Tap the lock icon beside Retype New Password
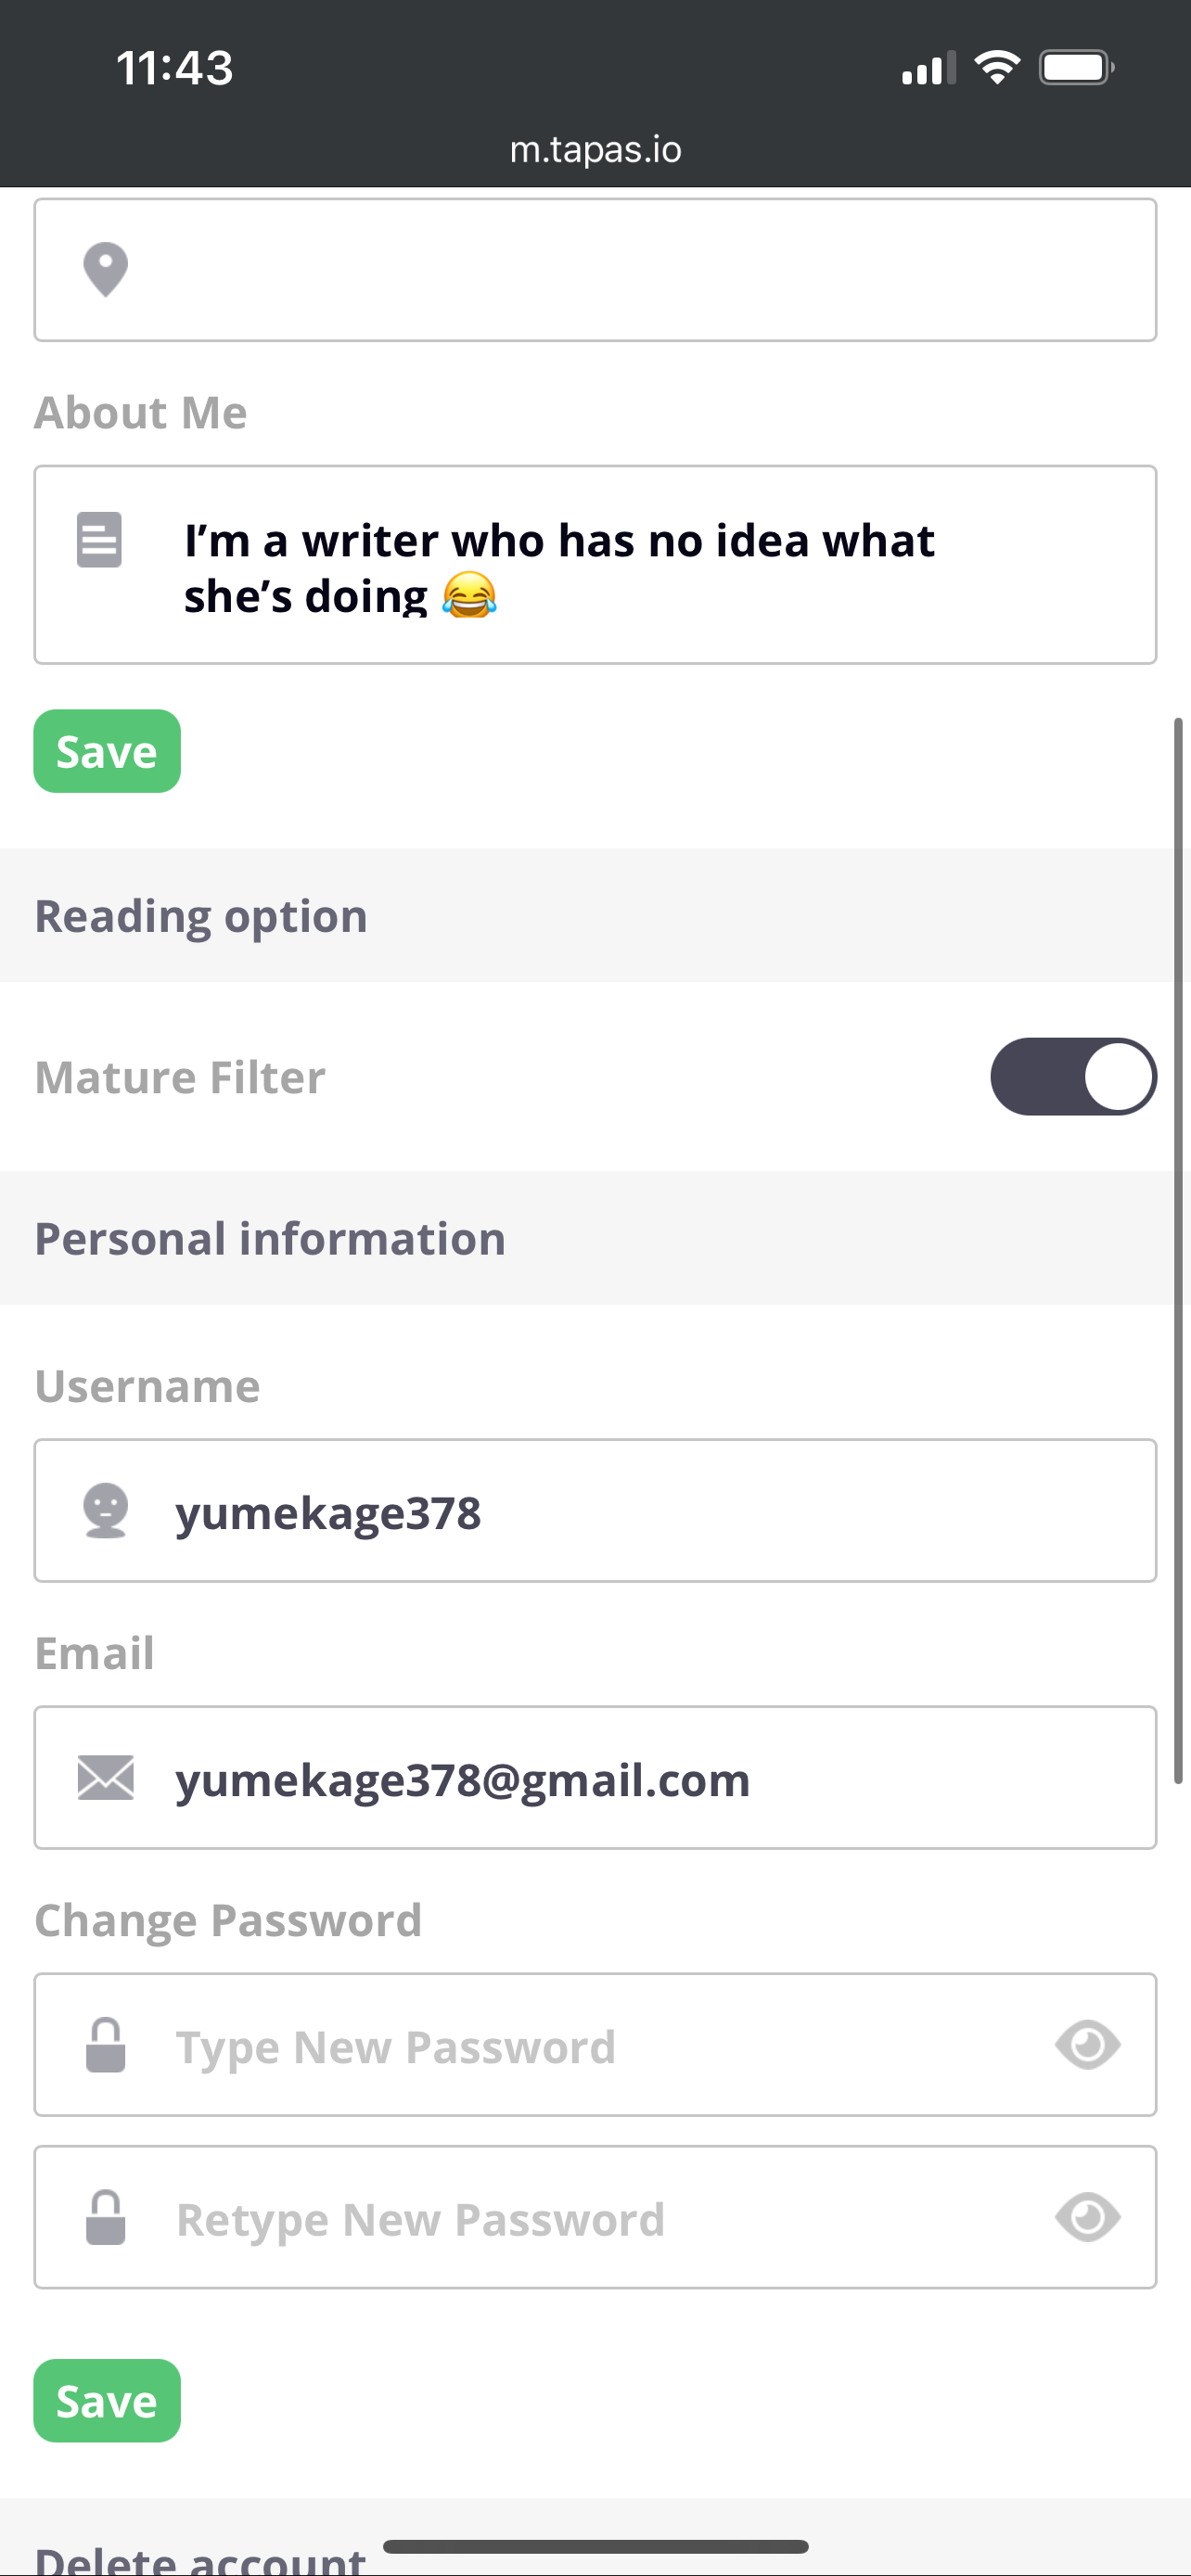The height and width of the screenshot is (2576, 1191). click(105, 2217)
